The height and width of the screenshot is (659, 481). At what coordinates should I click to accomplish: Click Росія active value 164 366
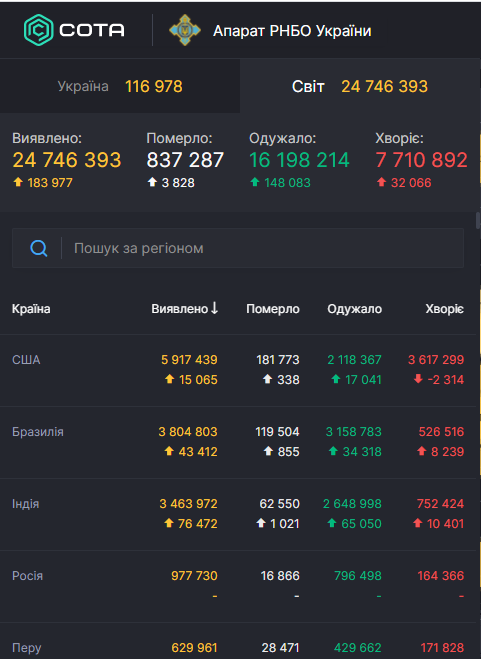point(441,575)
